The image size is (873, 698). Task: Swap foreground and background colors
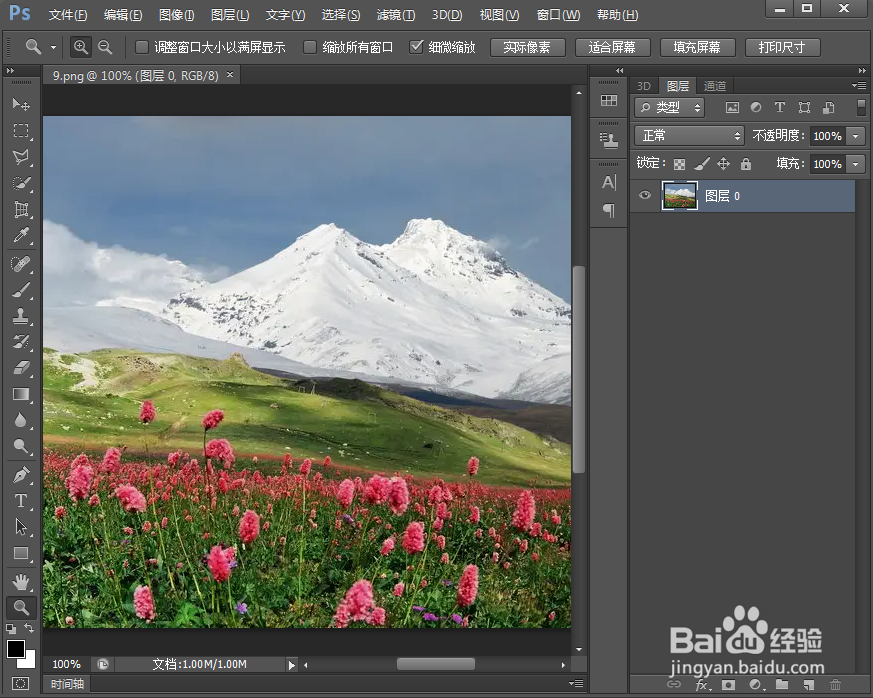tap(29, 628)
